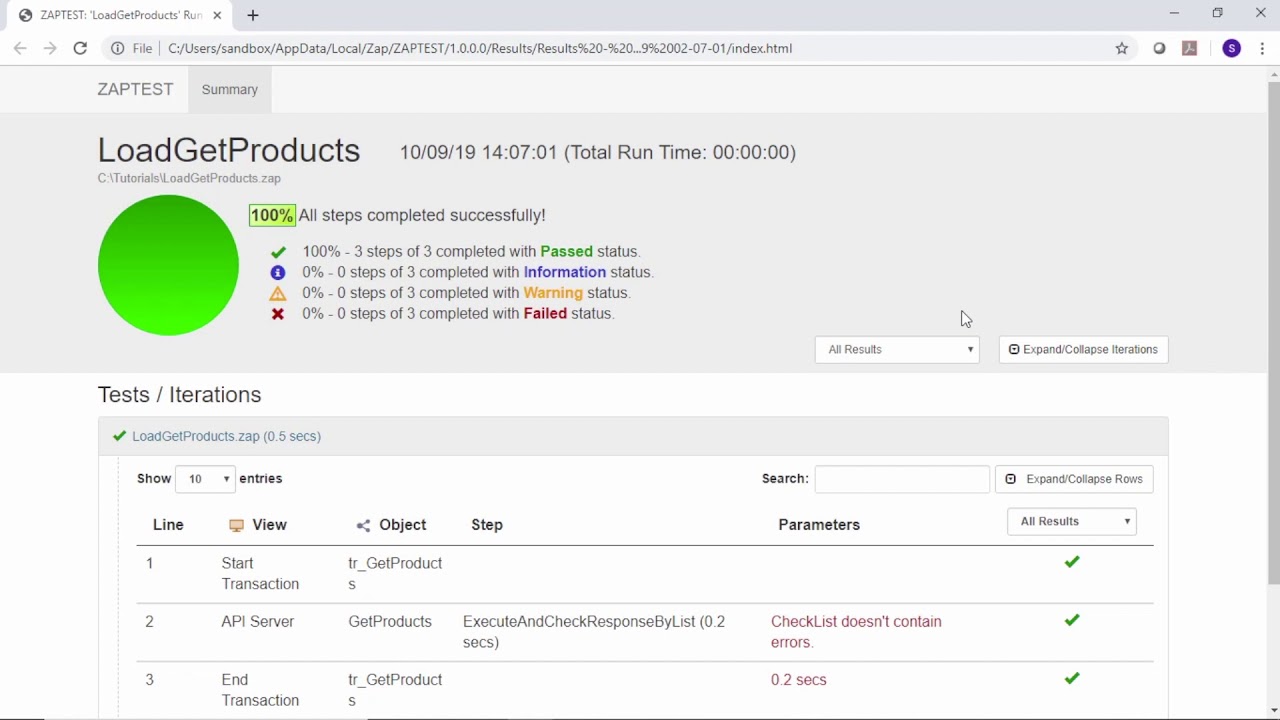Open a new browser tab

point(253,15)
